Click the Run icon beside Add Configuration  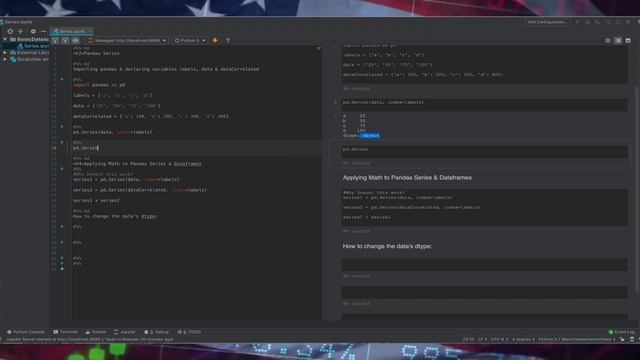click(x=577, y=22)
